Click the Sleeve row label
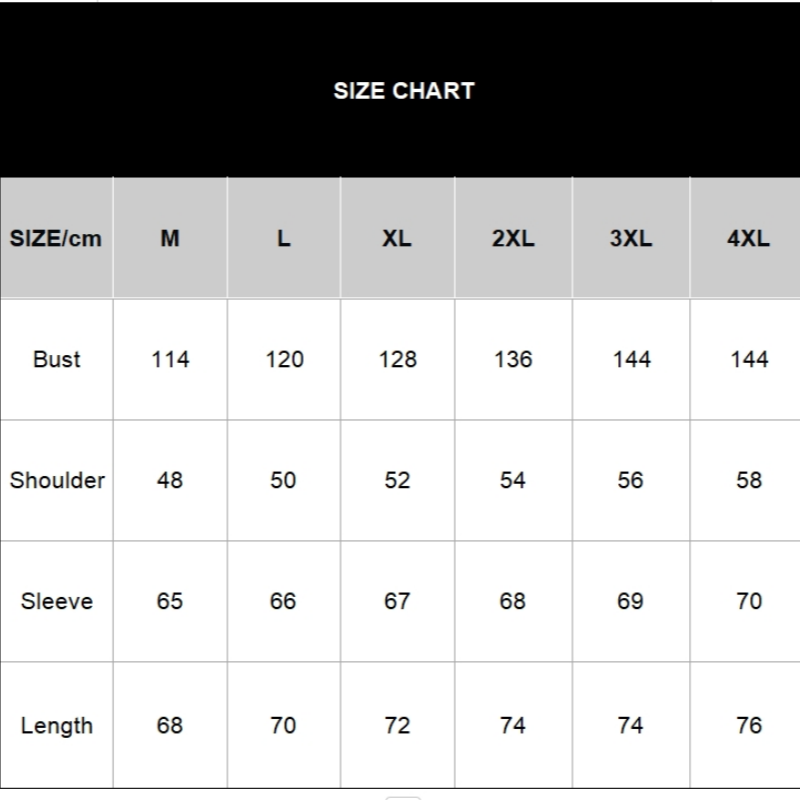 56,601
